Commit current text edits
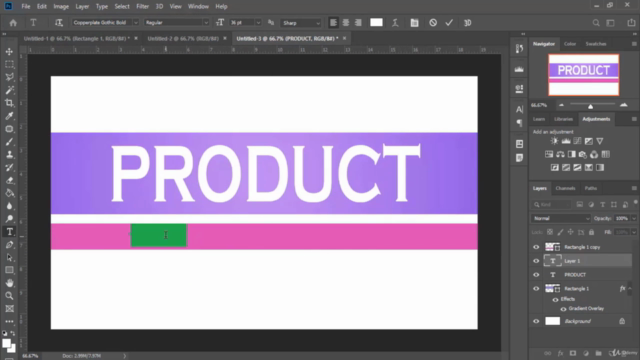Image resolution: width=640 pixels, height=360 pixels. click(449, 23)
